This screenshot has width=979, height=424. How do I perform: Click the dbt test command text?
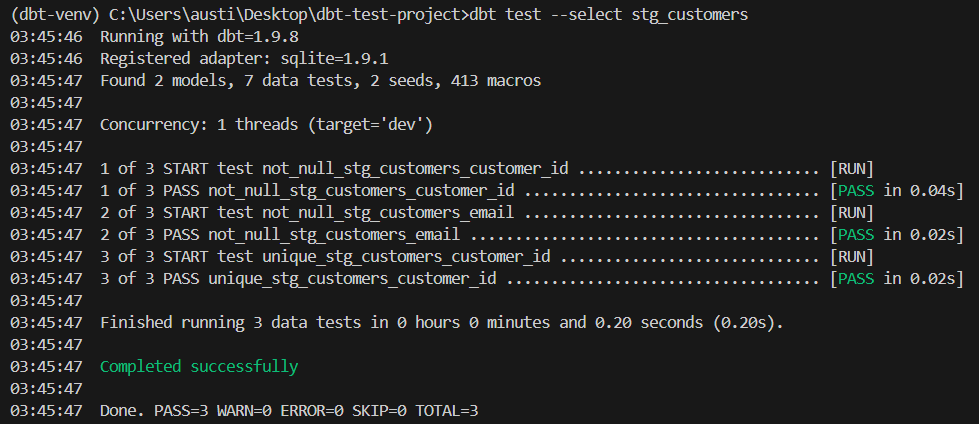click(607, 14)
